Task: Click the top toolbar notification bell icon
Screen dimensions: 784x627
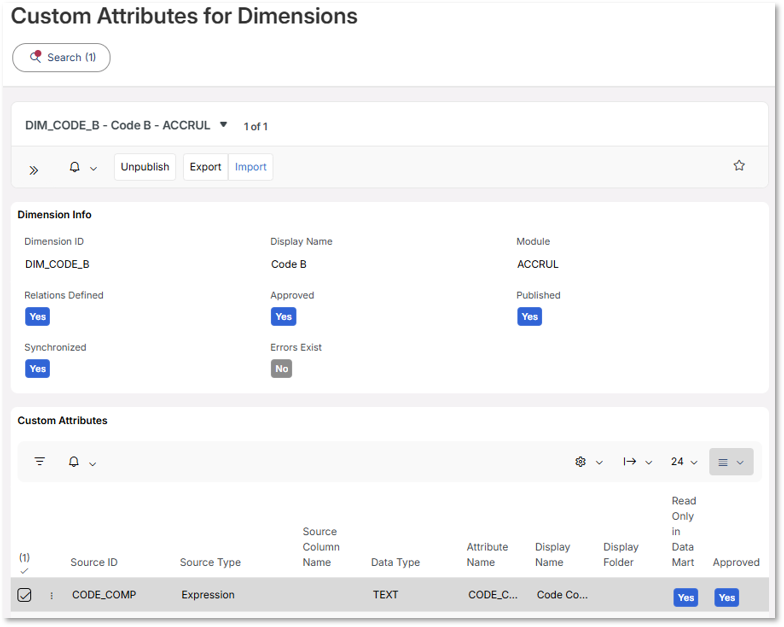Action: pyautogui.click(x=74, y=167)
